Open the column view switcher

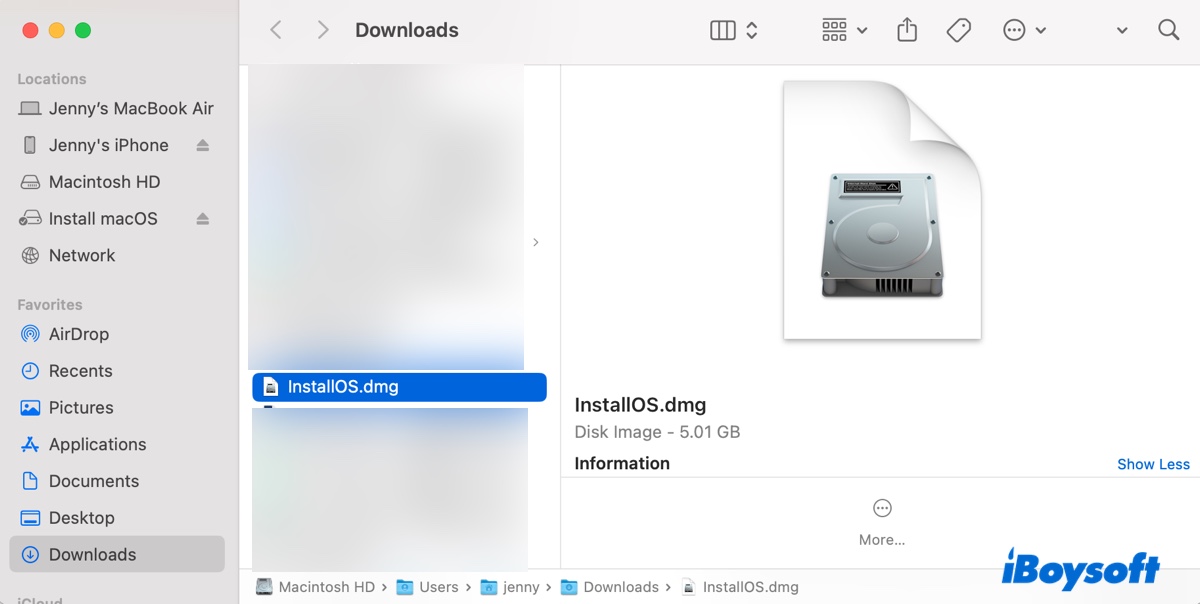point(734,31)
